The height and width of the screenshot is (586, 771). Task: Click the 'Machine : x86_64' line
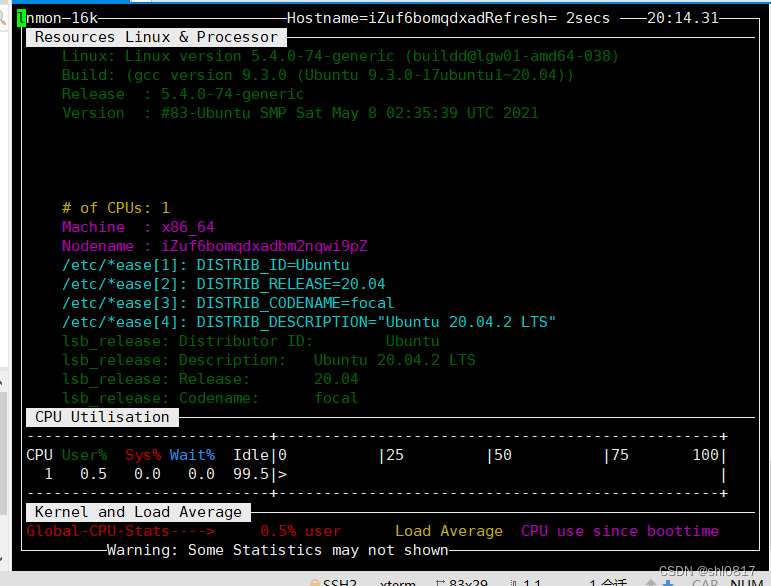coord(138,227)
